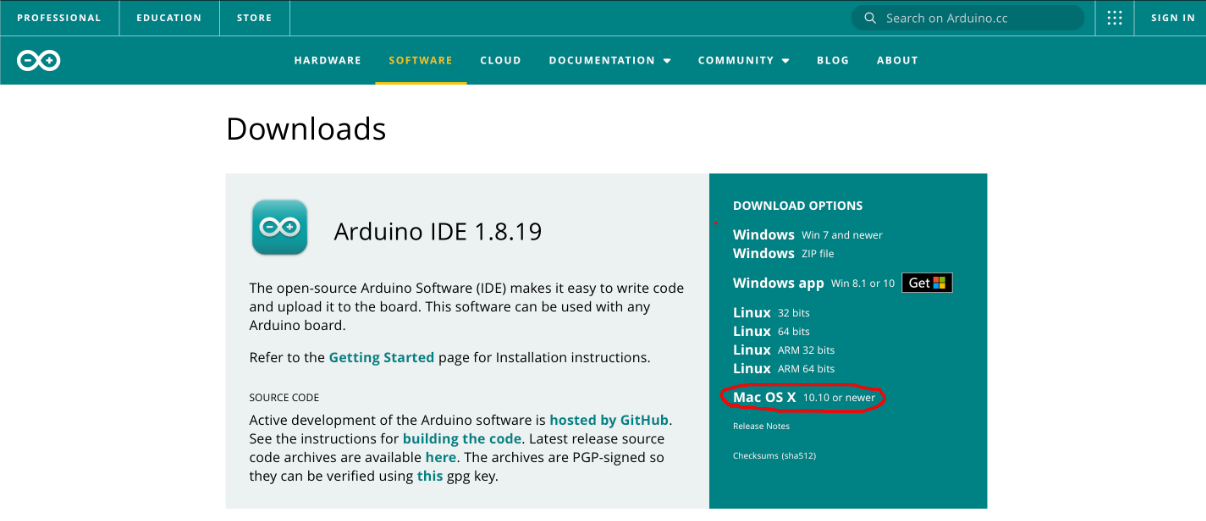Screen dimensions: 1206x521
Task: Click SIGN IN
Action: click(x=1172, y=18)
